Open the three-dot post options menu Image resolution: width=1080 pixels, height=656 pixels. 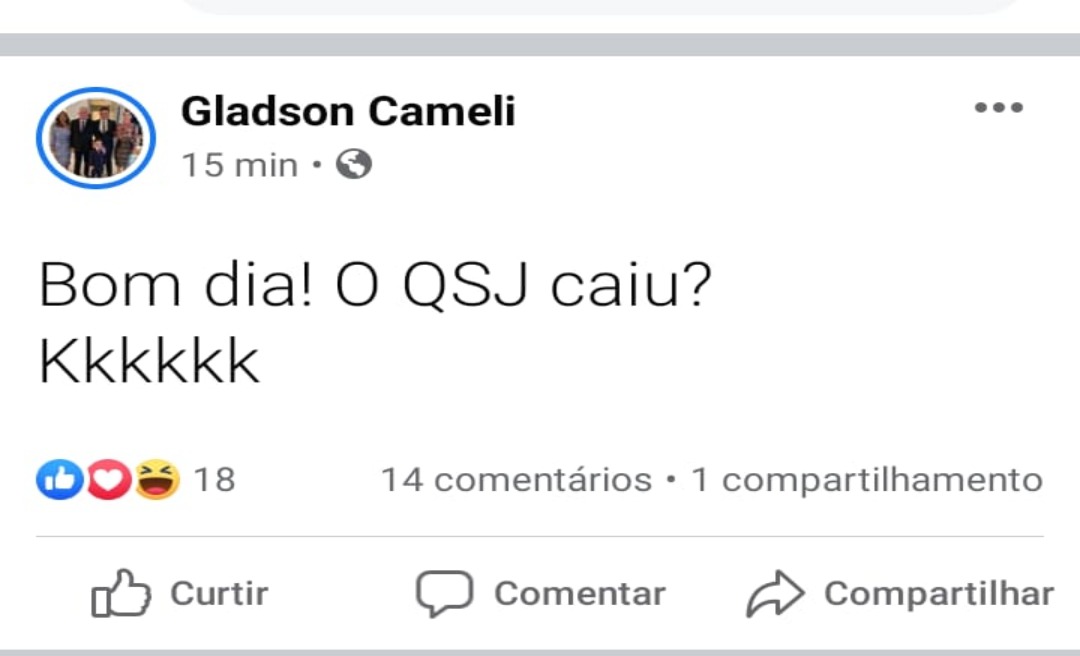[999, 108]
